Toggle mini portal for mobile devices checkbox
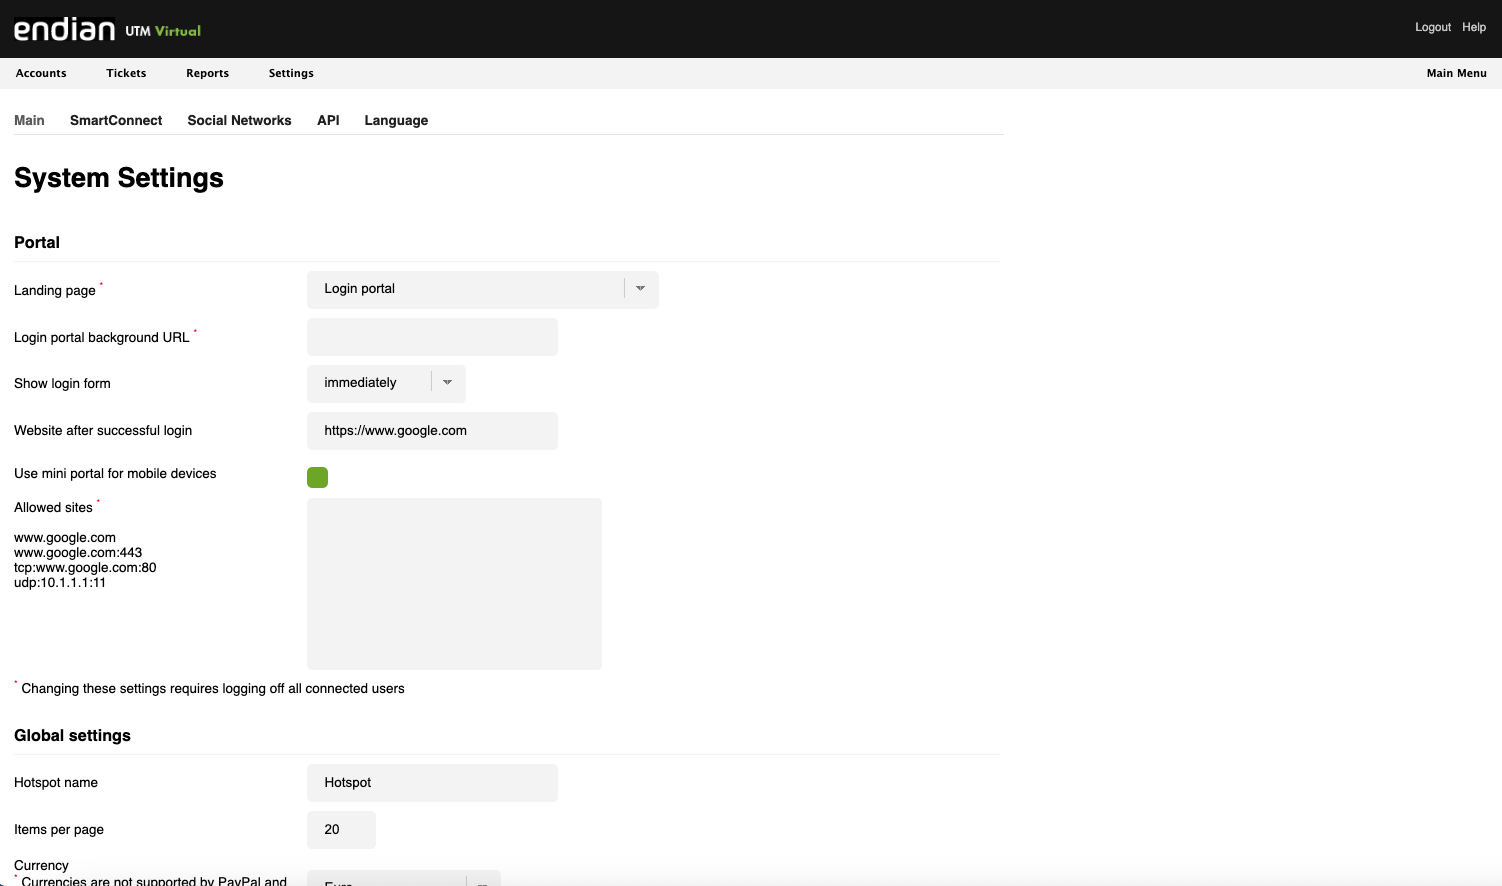Viewport: 1502px width, 886px height. [x=317, y=477]
